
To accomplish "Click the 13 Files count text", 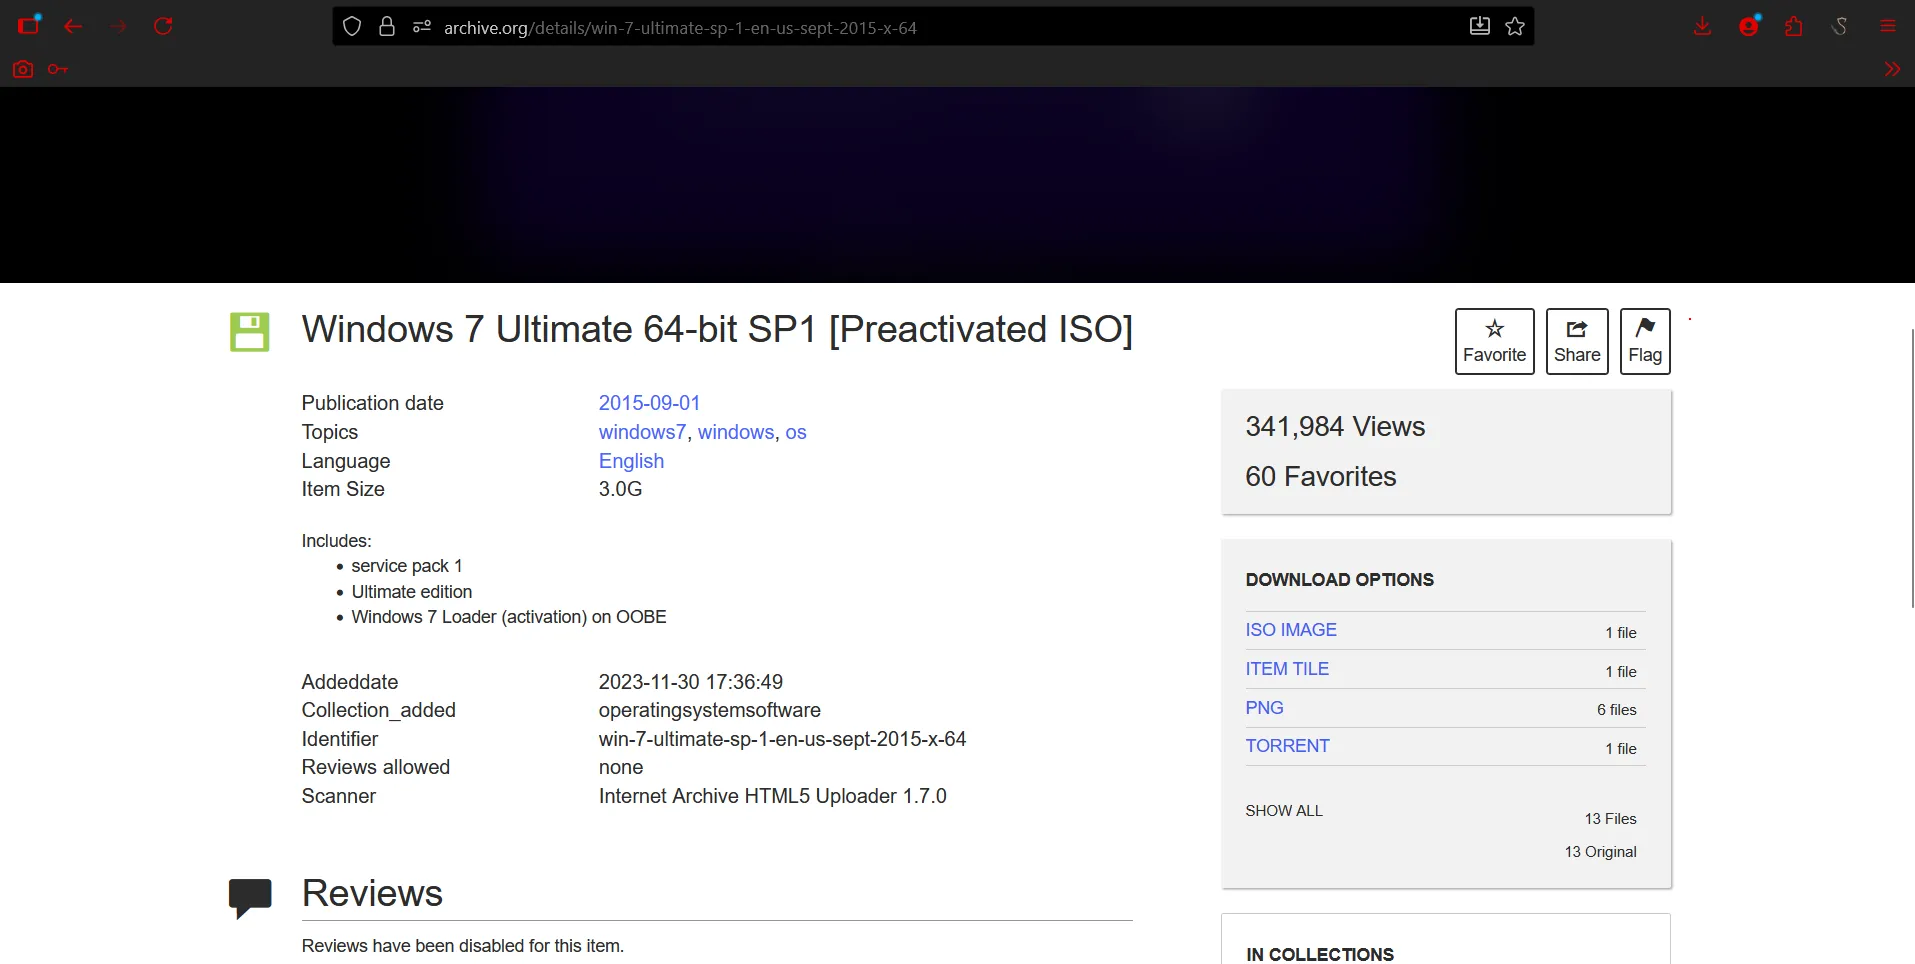I will click(x=1610, y=819).
